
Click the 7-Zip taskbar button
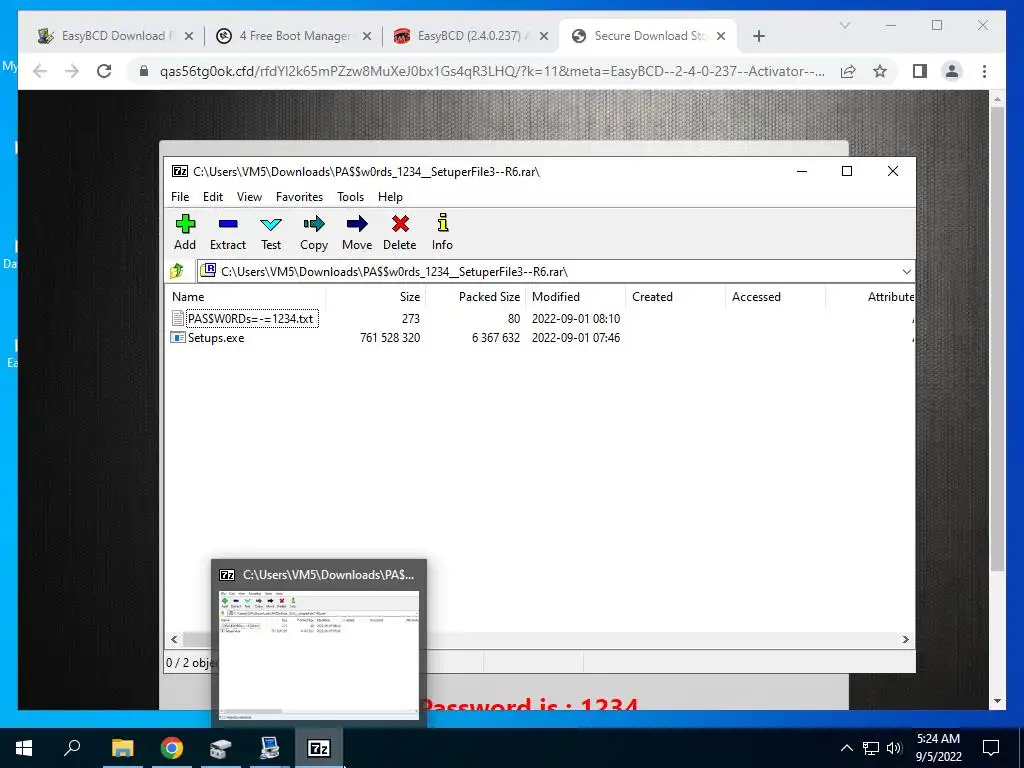tap(319, 748)
